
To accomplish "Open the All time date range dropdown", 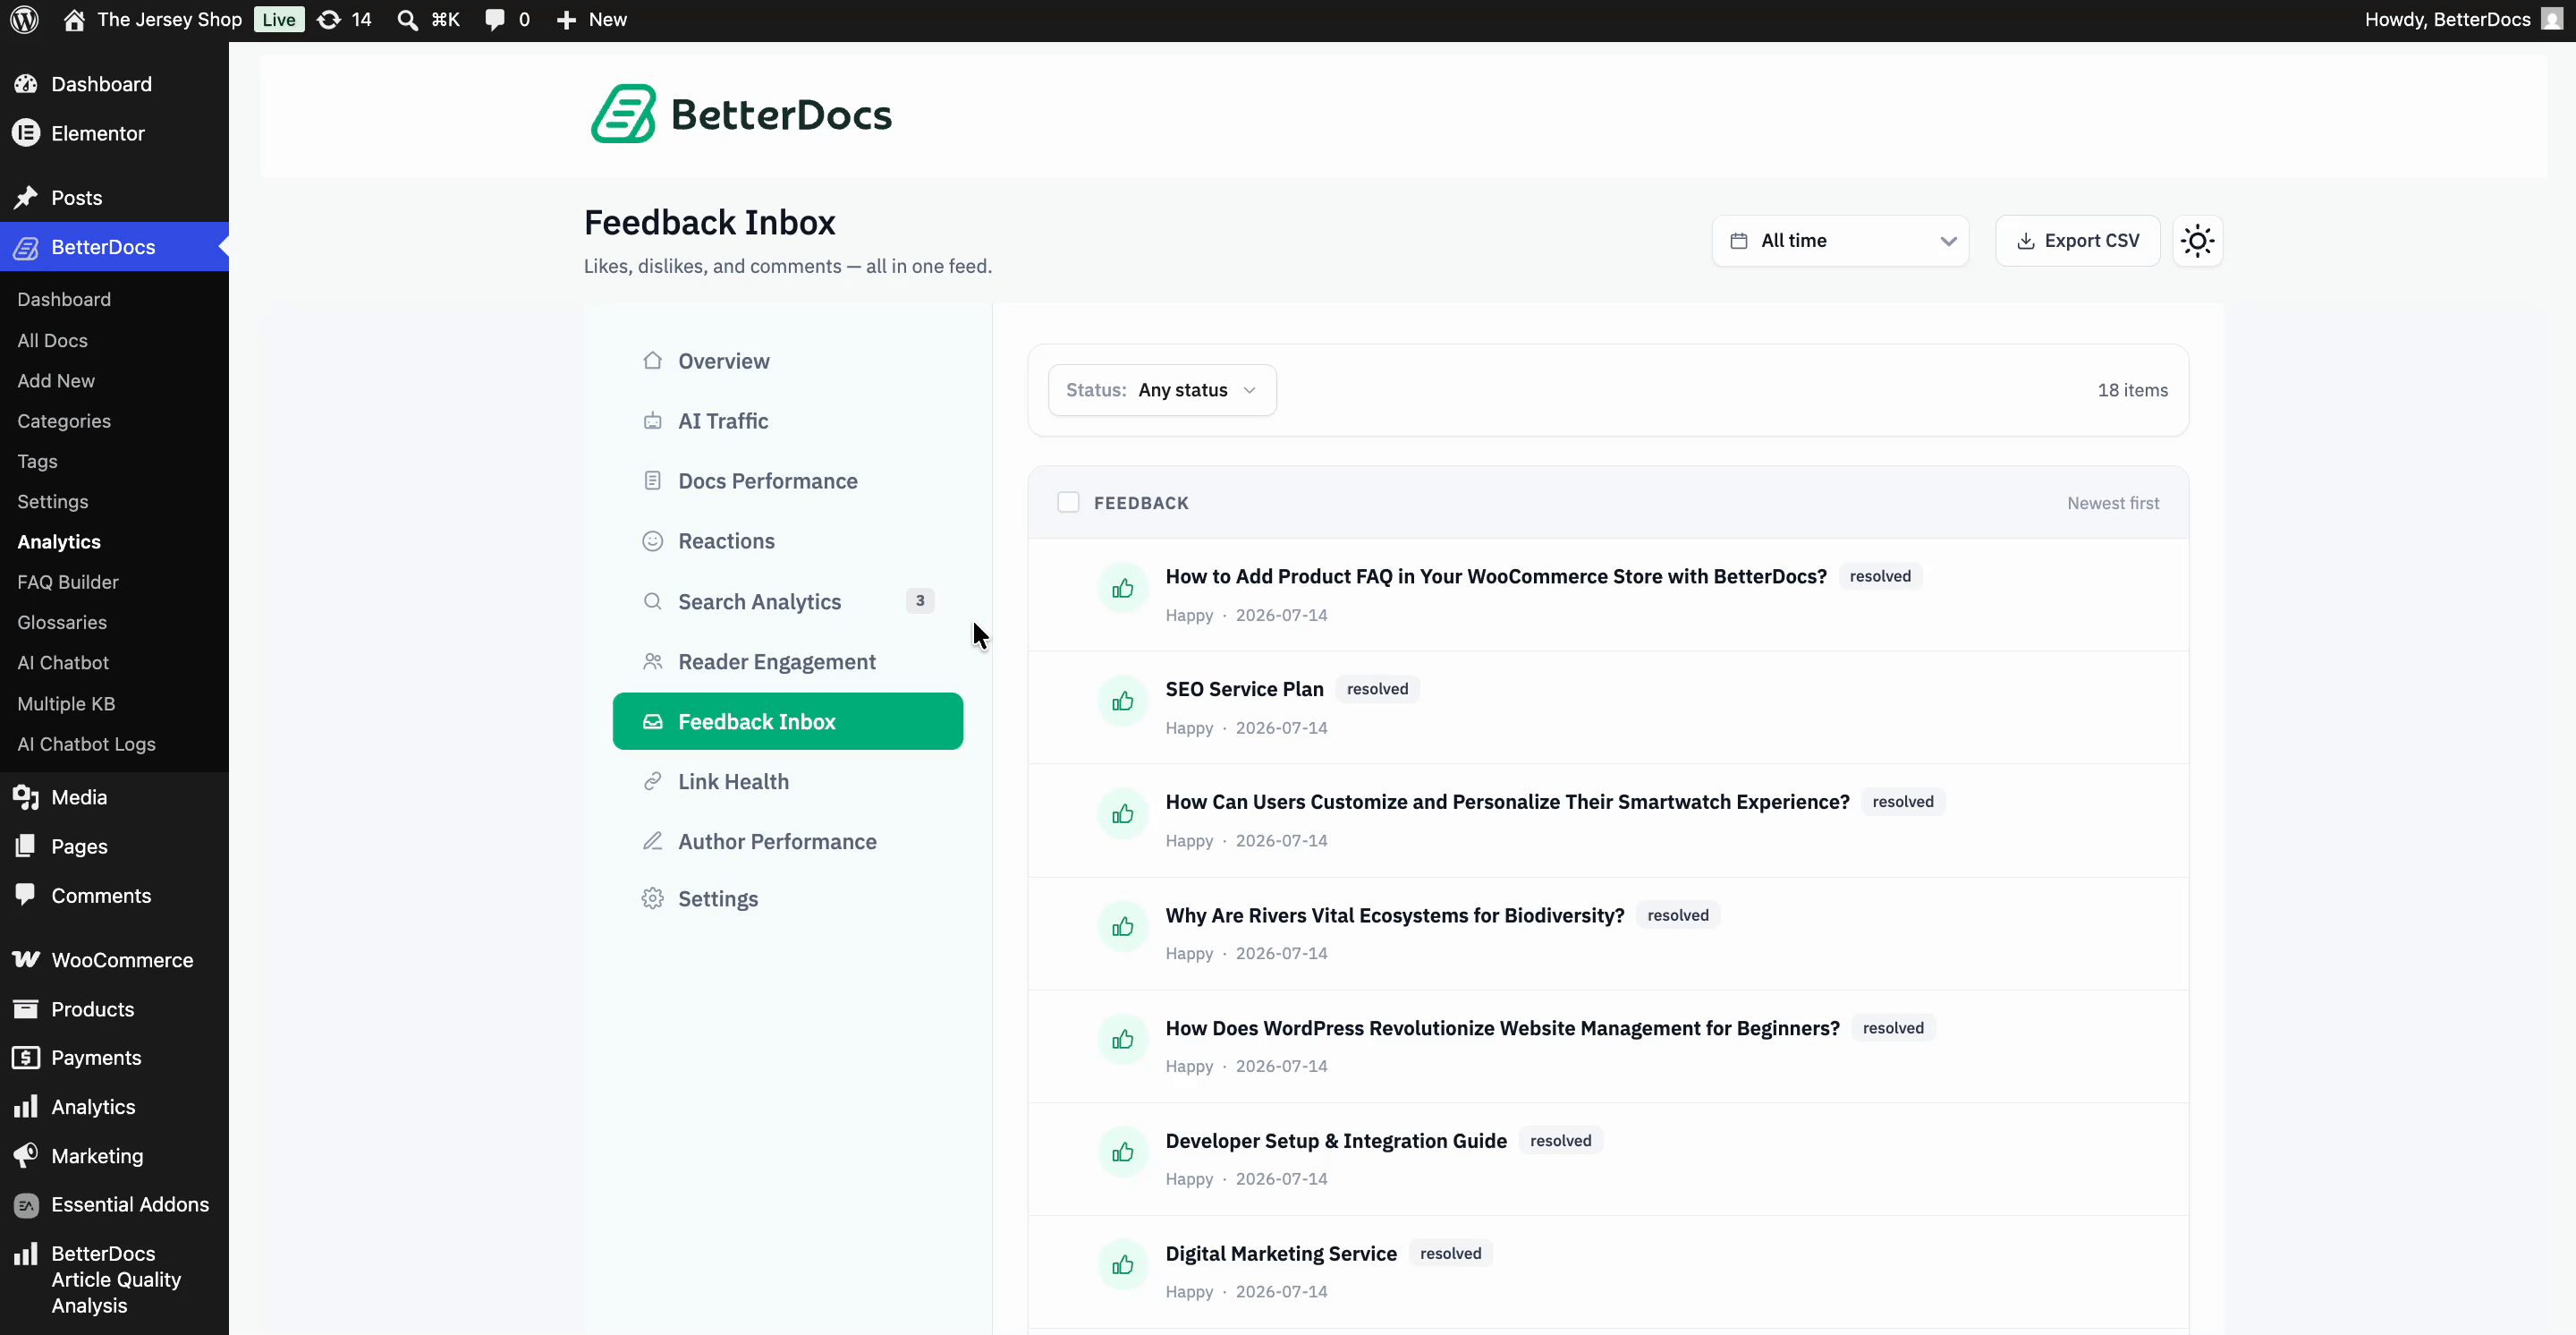I will click(x=1840, y=241).
